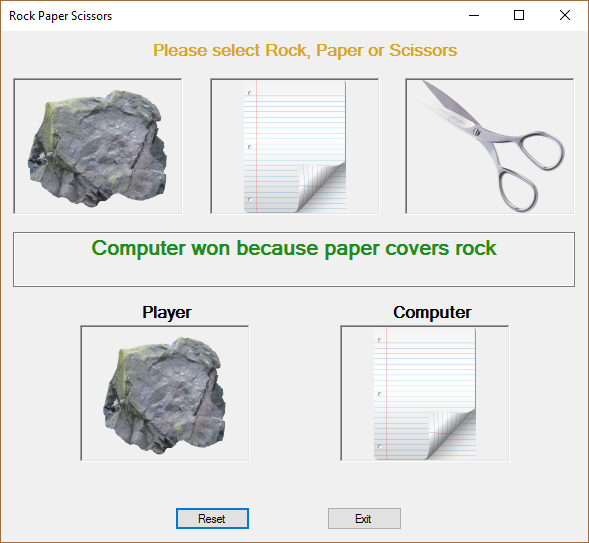Close the Rock Paper Scissors window

tap(565, 15)
